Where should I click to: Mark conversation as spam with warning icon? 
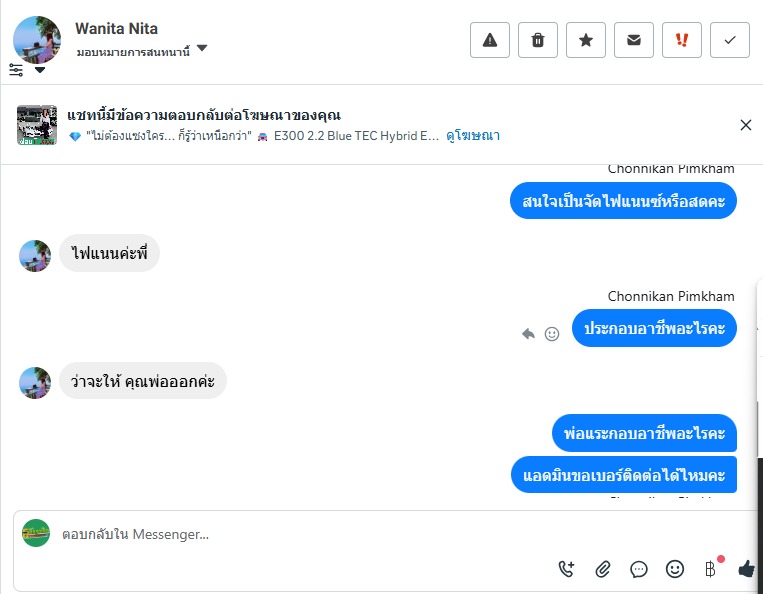click(x=490, y=40)
